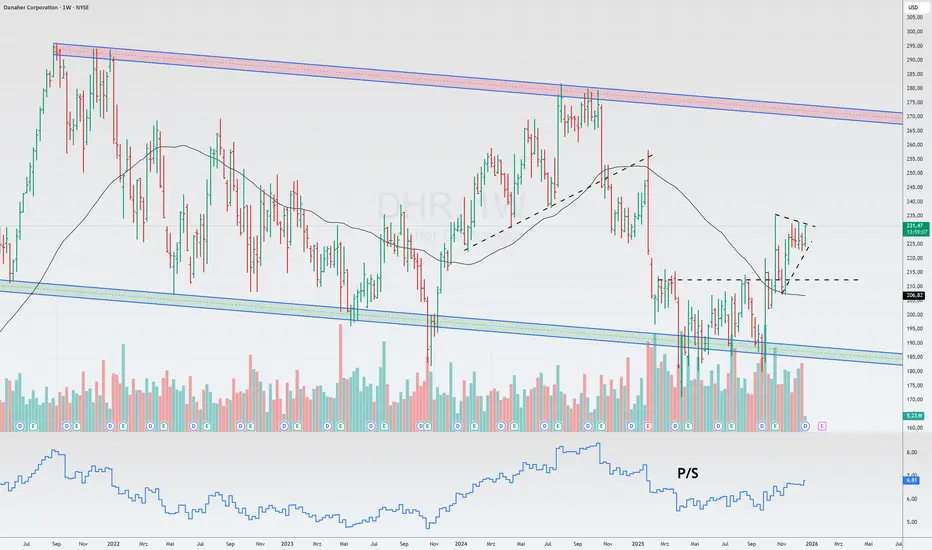Select the dashed triangle upper line near 235
932x550 pixels.
[x=795, y=220]
